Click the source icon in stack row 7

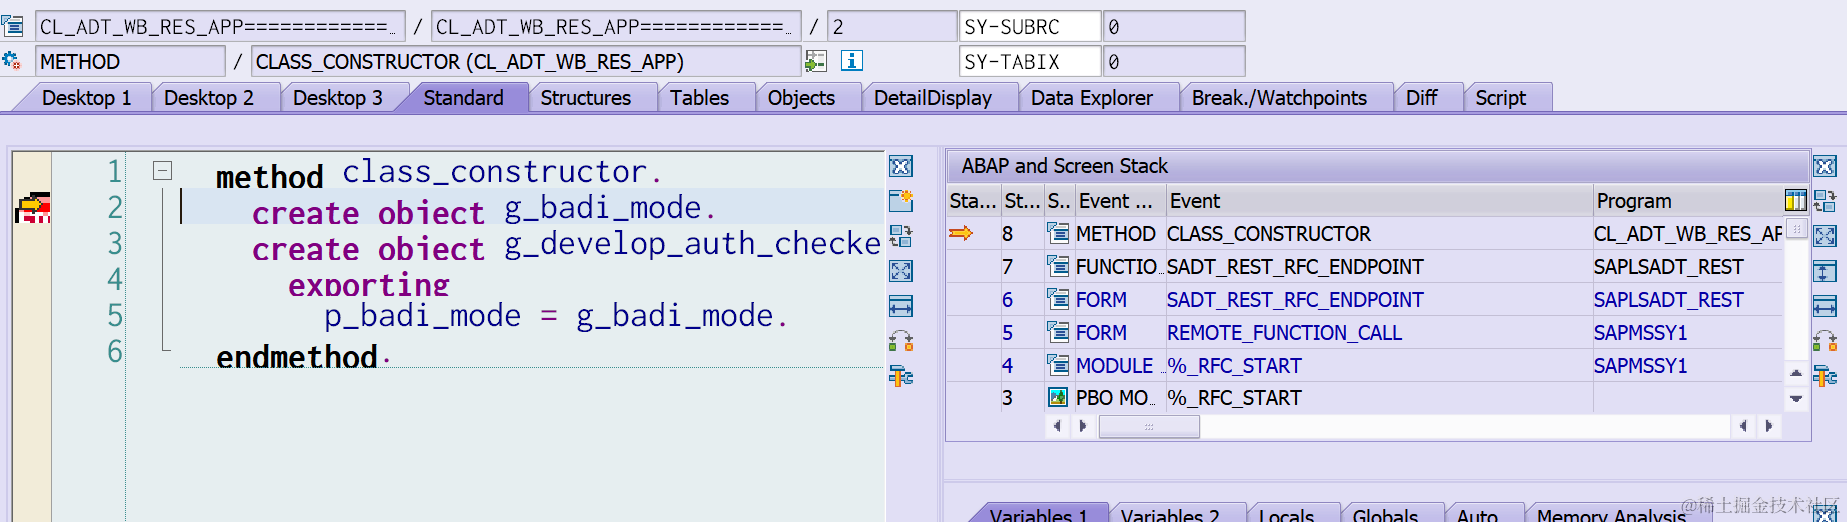tap(1057, 267)
